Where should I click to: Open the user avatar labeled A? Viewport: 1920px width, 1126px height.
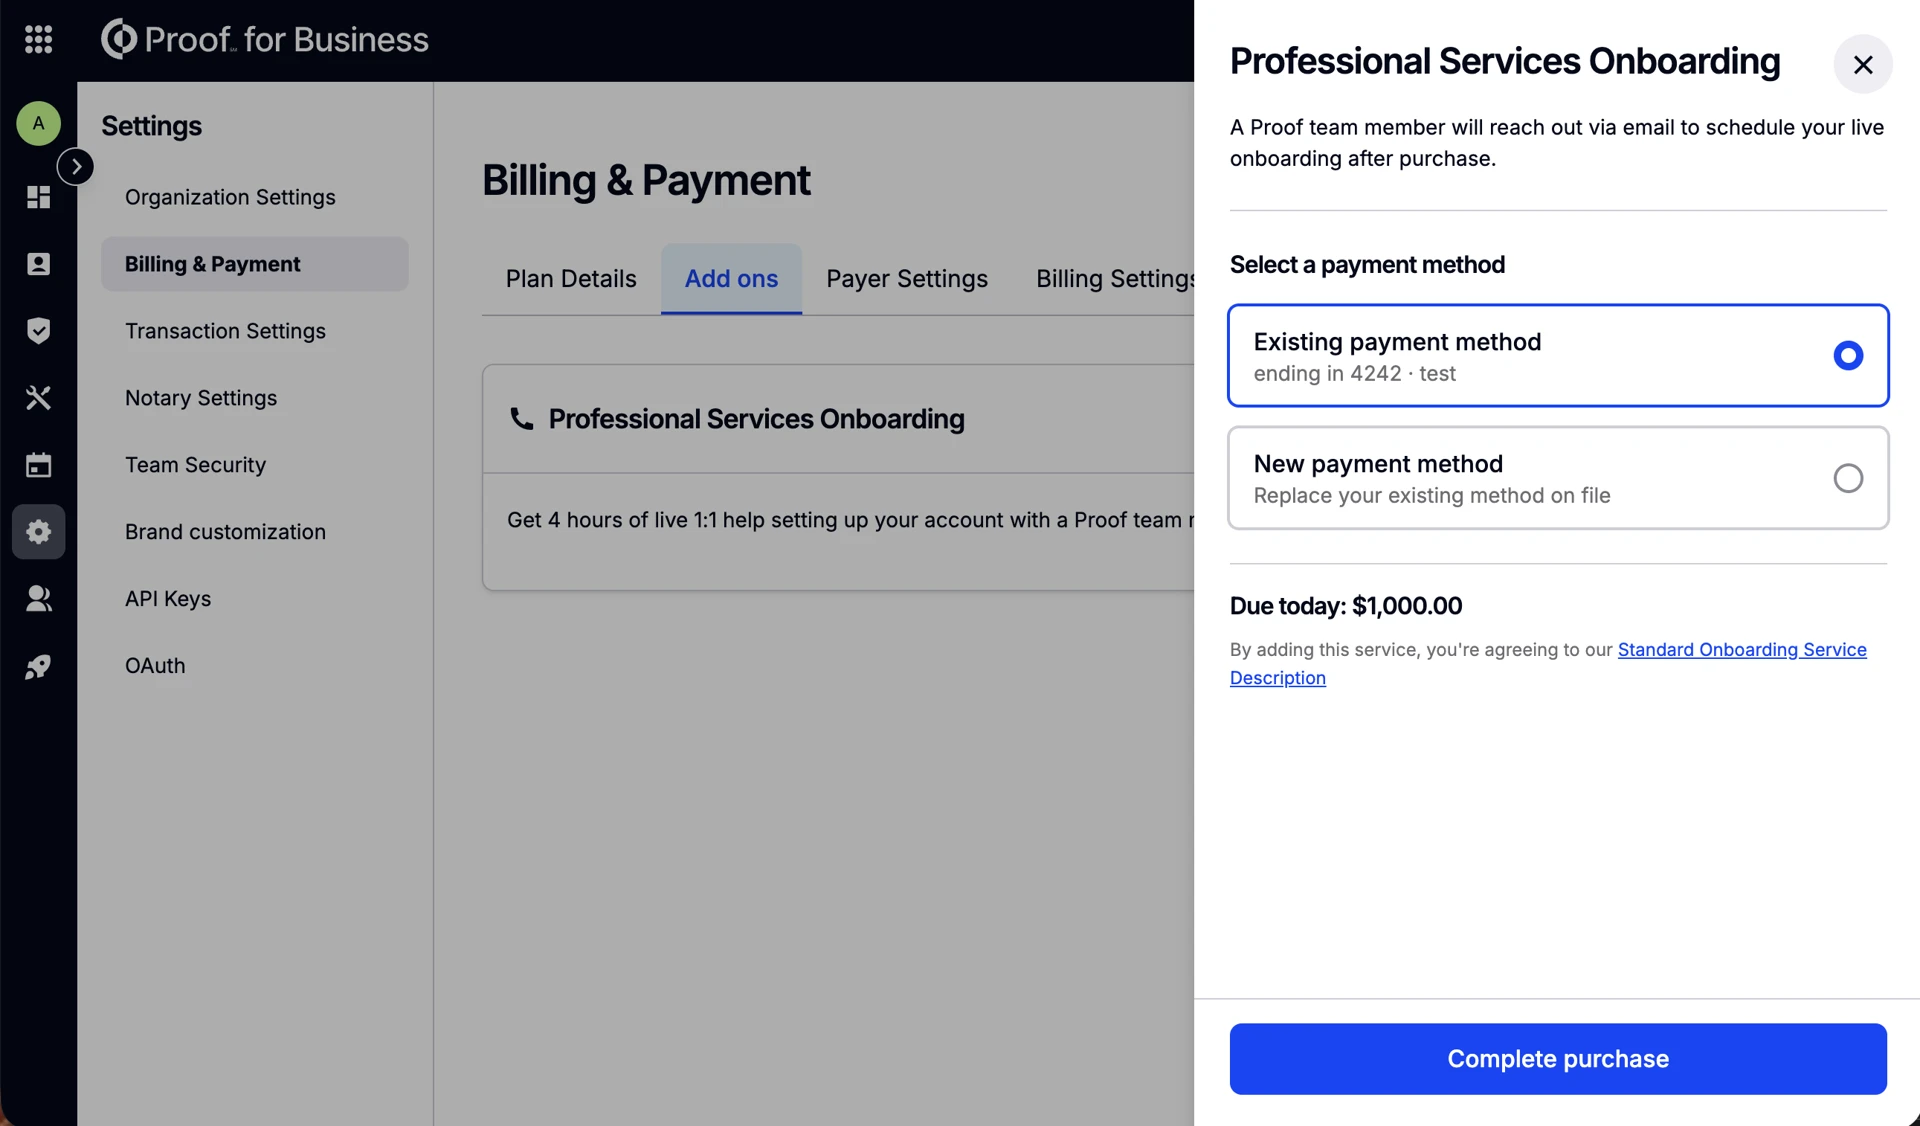point(38,123)
